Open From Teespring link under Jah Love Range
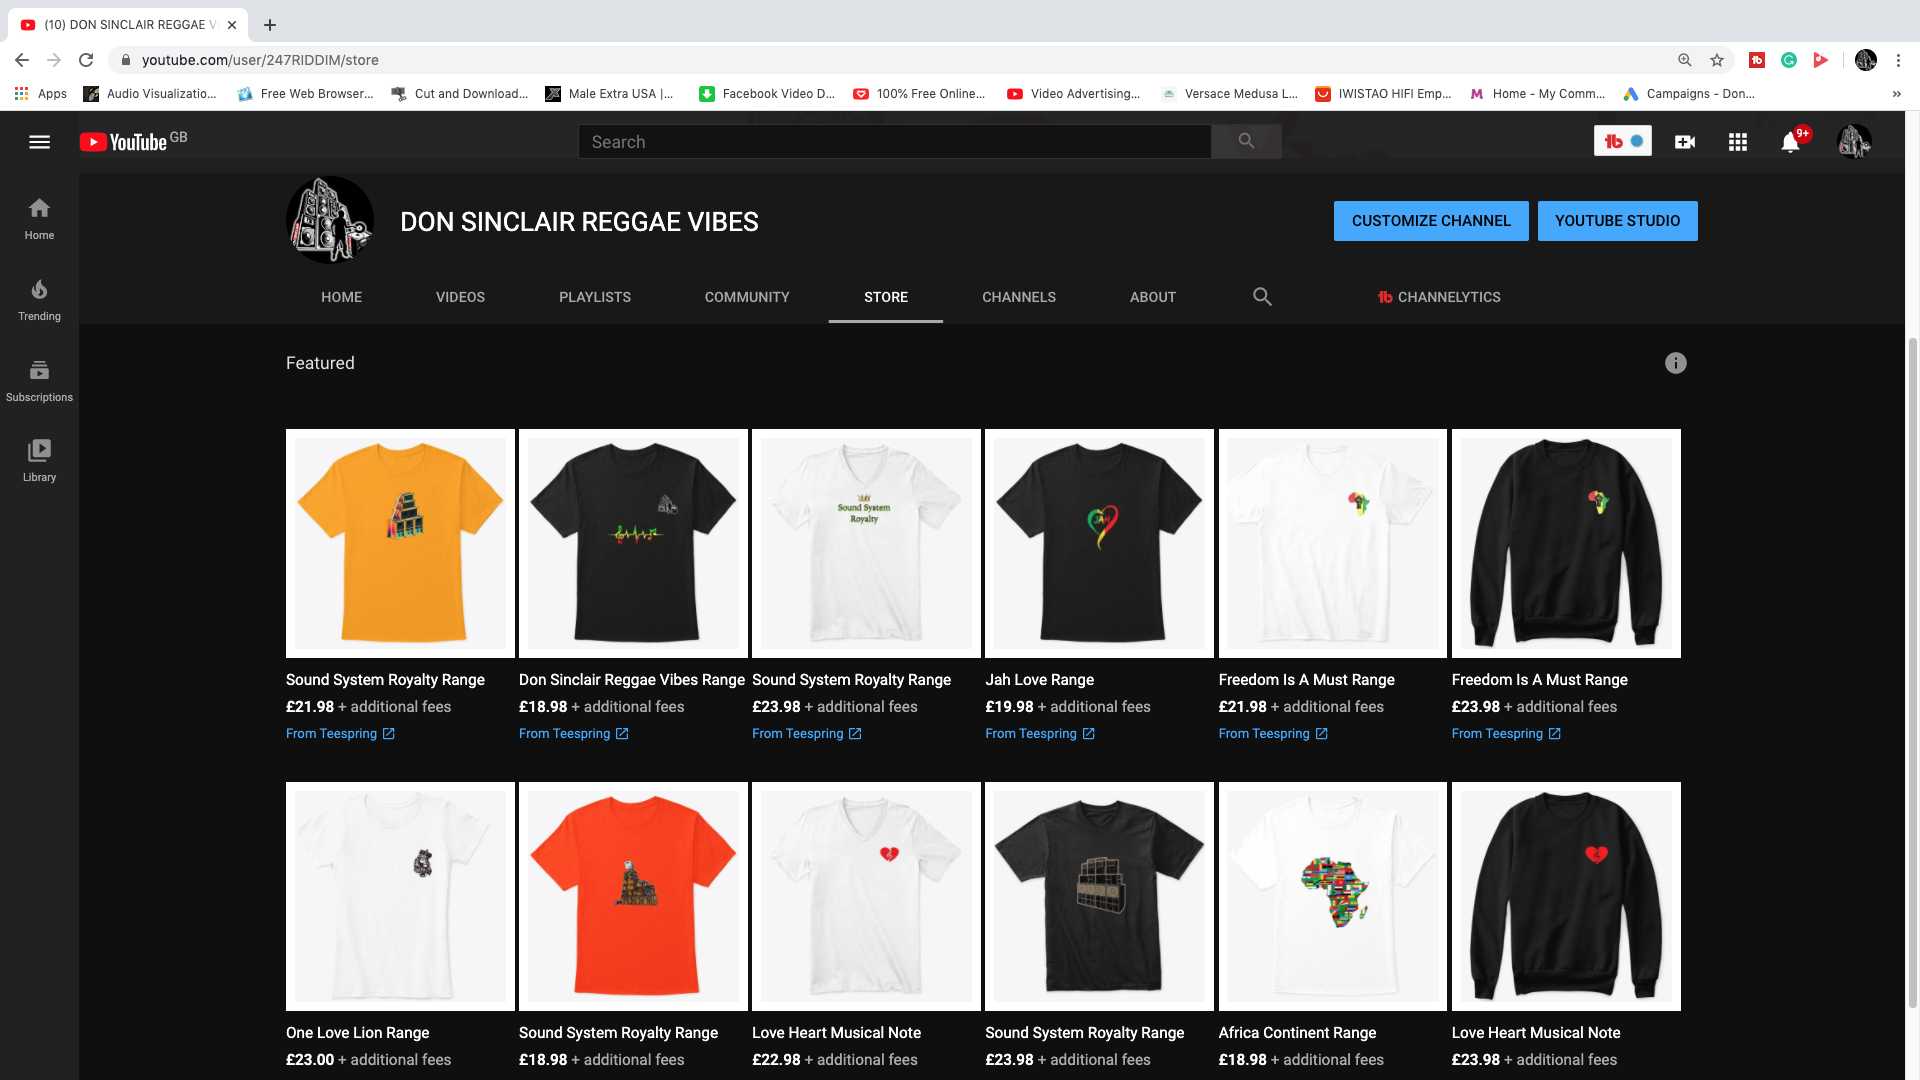Image resolution: width=1920 pixels, height=1080 pixels. (x=1040, y=734)
